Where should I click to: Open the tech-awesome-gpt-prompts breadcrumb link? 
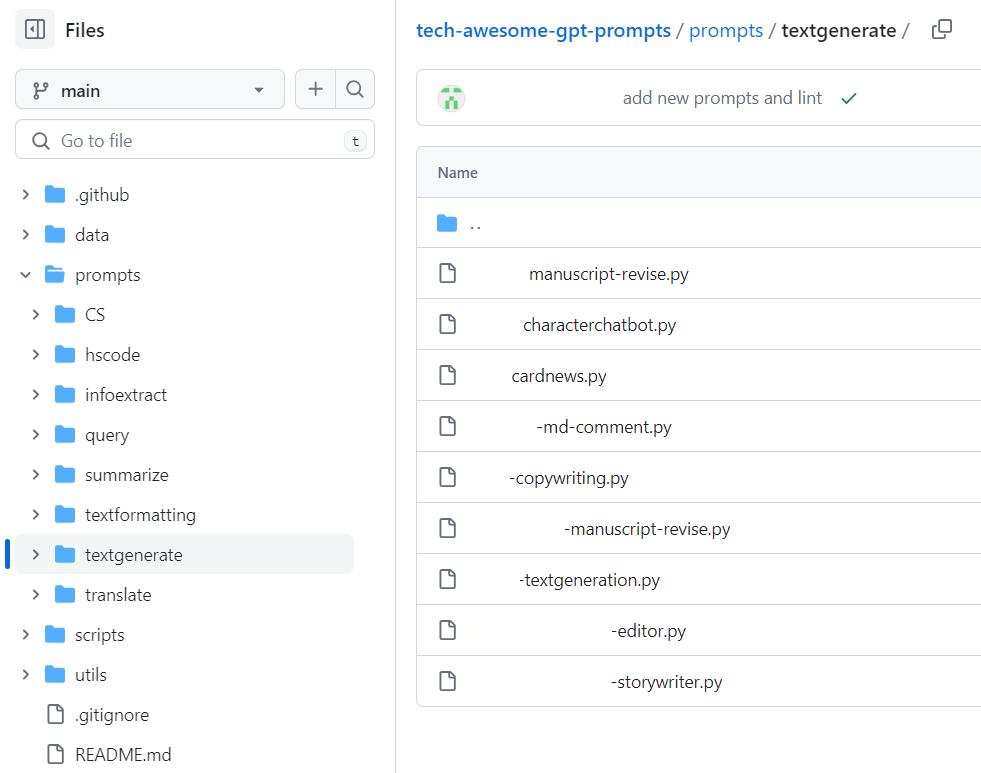543,31
